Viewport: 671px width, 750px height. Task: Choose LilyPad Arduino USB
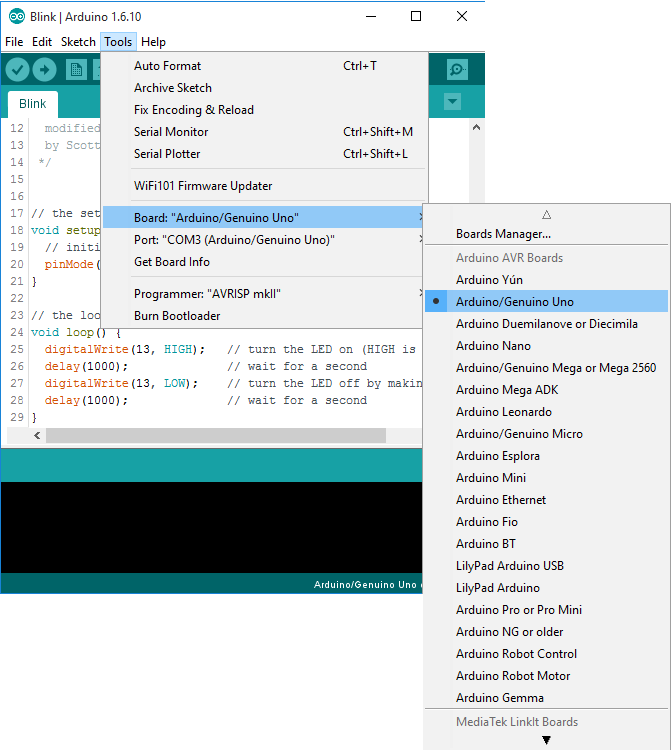coord(546,566)
